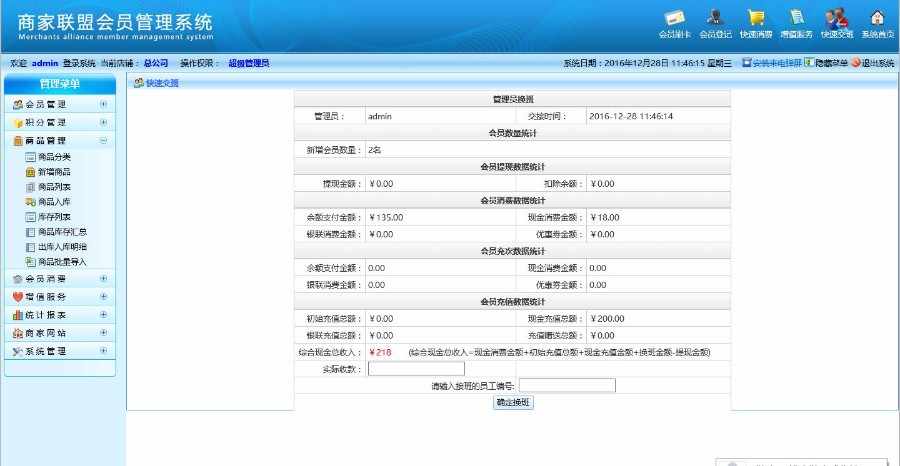Open 商品批量导入 menu item
Viewport: 900px width, 466px height.
[63, 262]
